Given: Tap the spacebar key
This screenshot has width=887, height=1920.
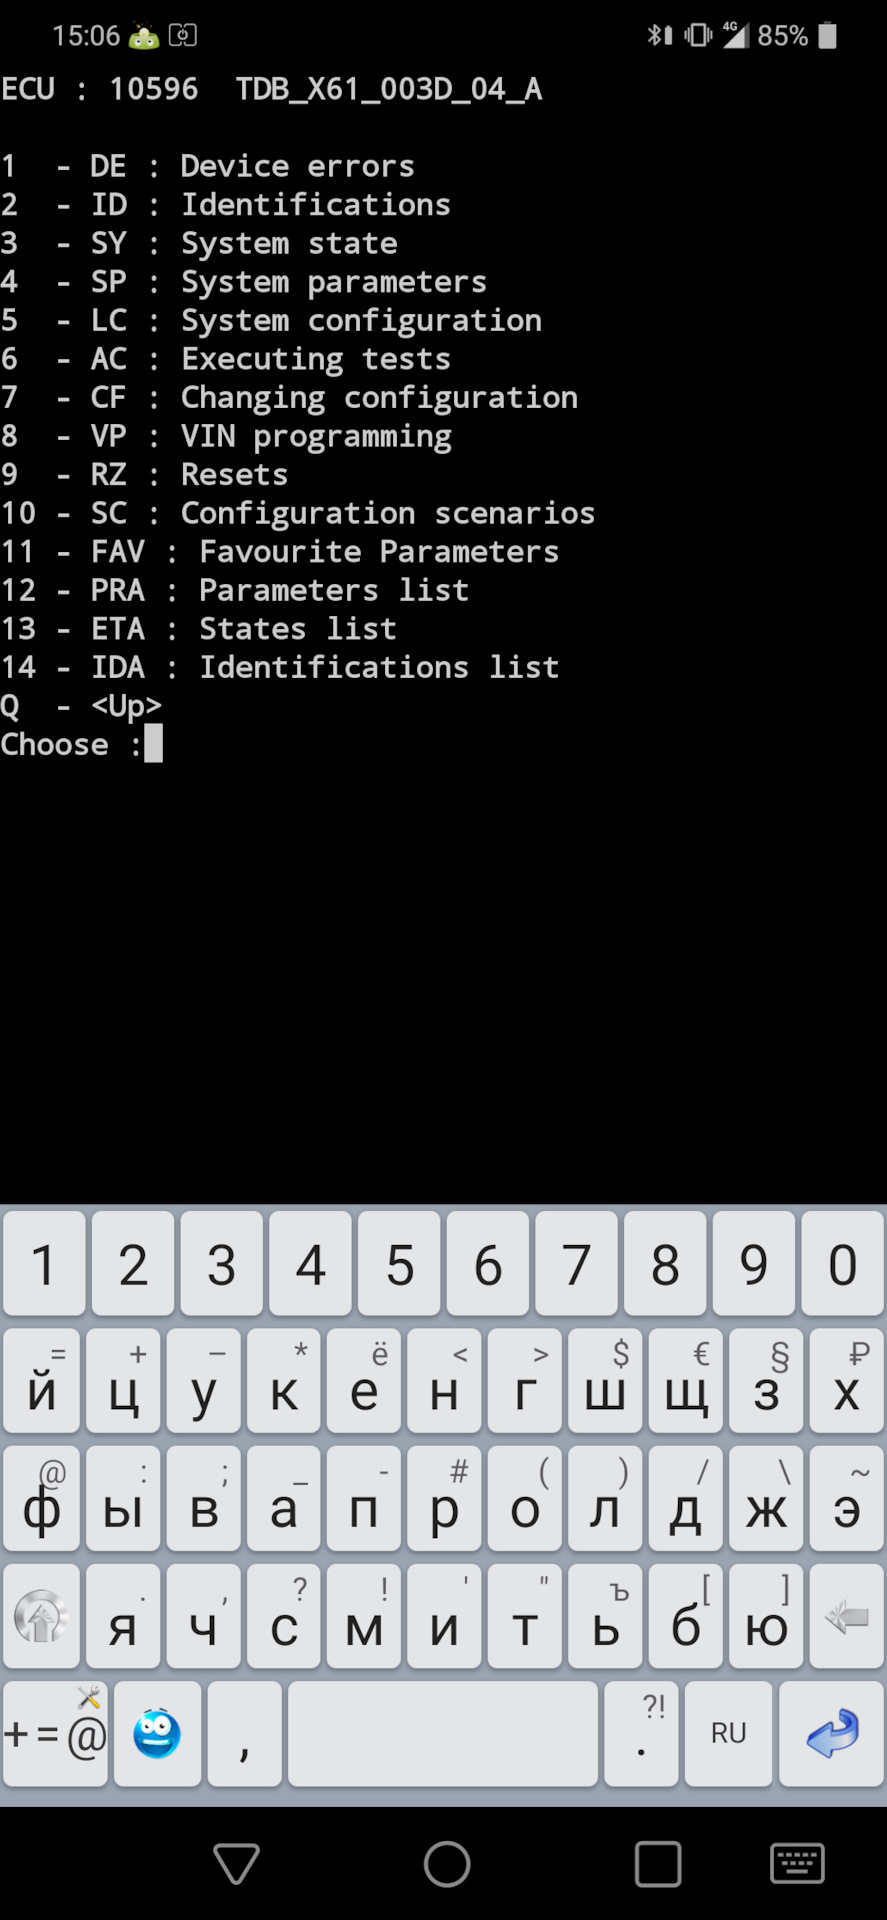Looking at the screenshot, I should coord(443,1733).
